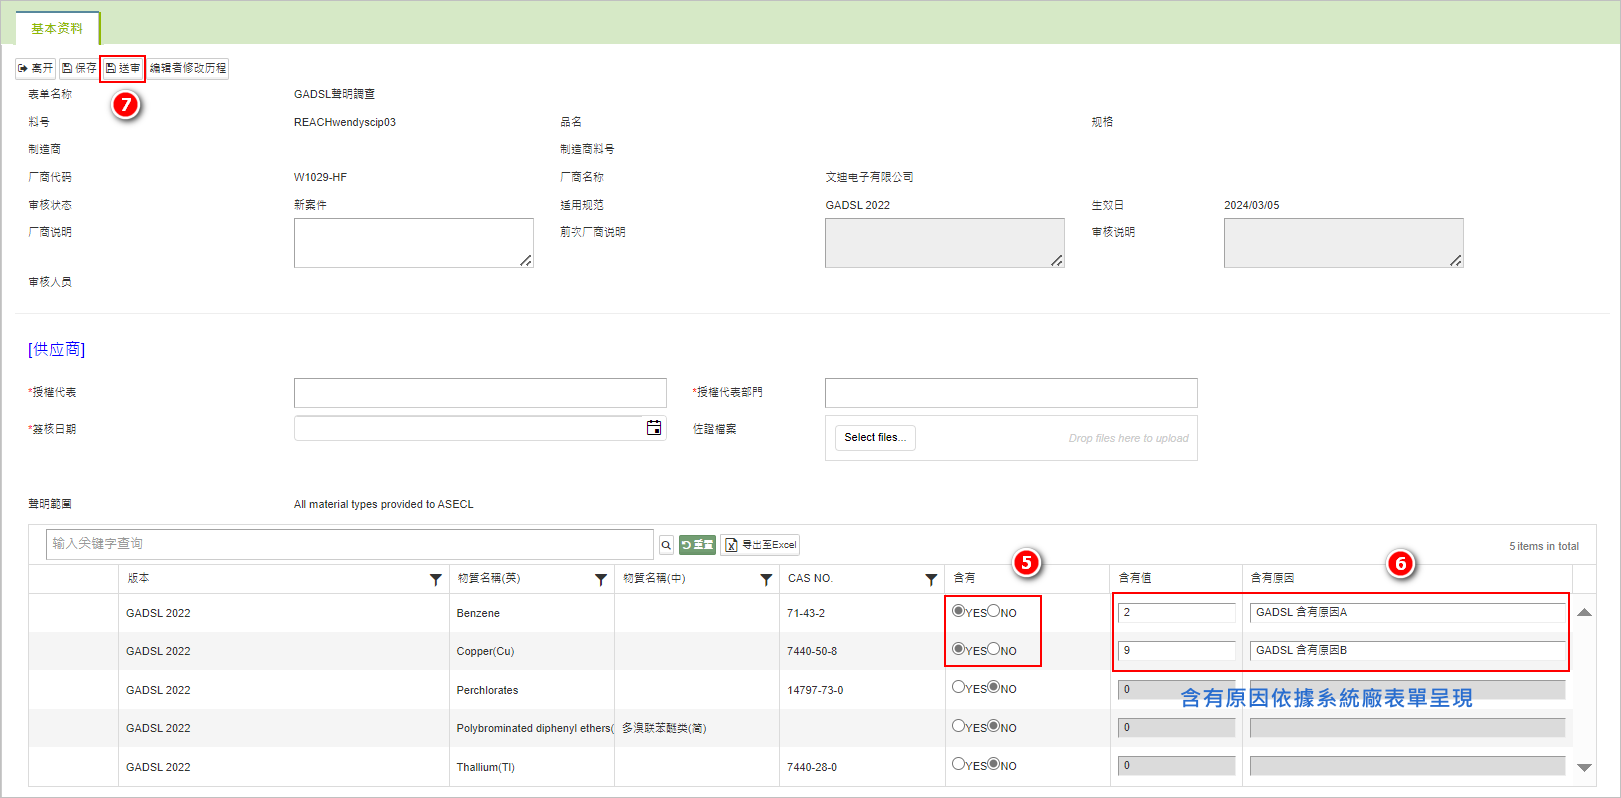Viewport: 1621px width, 798px height.
Task: Select YES radio for Perchlorates
Action: click(959, 687)
